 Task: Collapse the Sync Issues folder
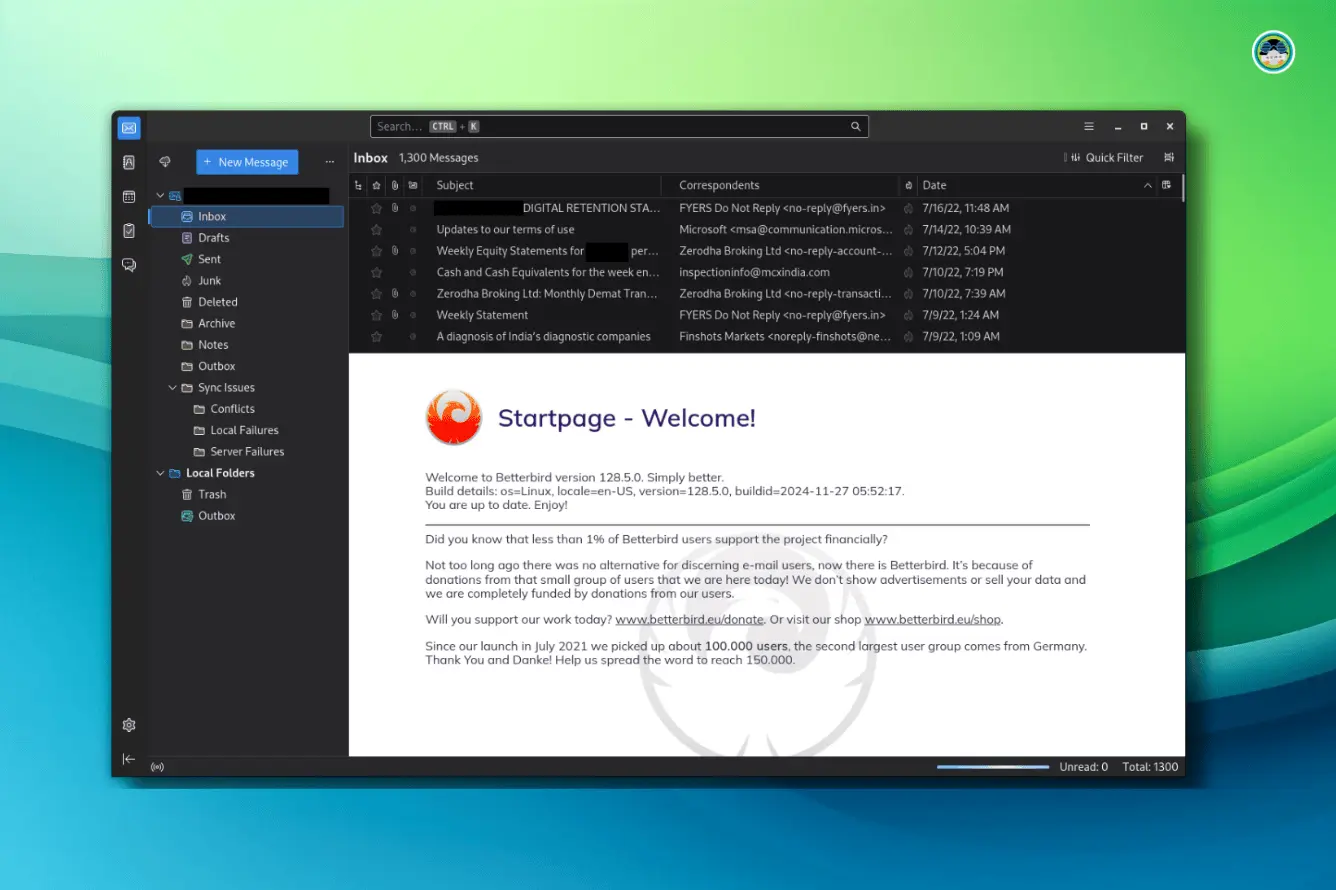[x=173, y=388]
